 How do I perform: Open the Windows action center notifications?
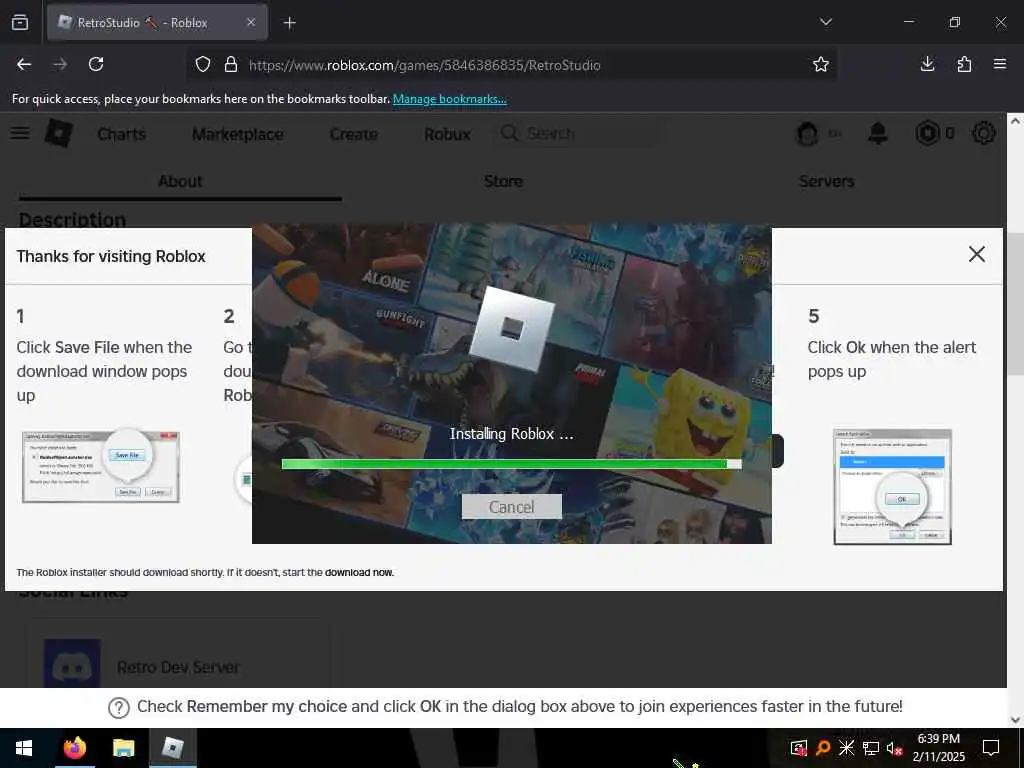tap(991, 748)
